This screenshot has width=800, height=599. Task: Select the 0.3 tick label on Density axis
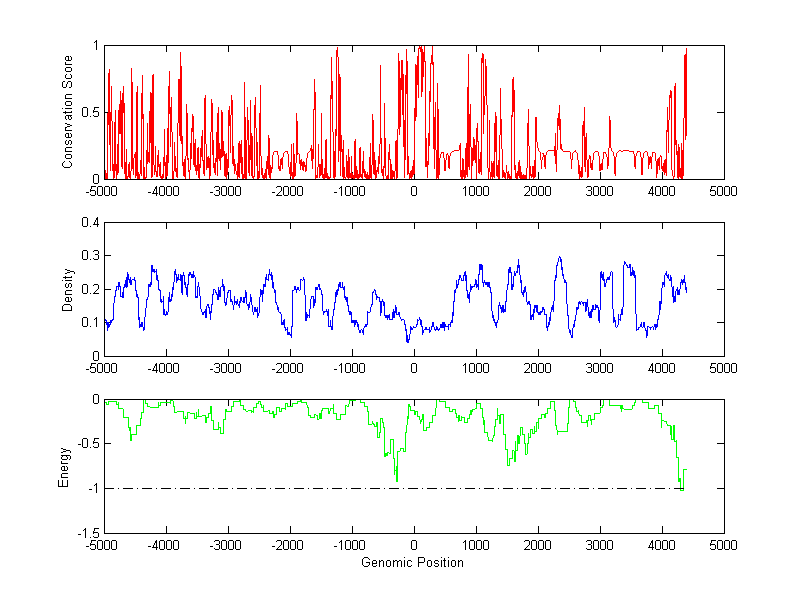[89, 256]
